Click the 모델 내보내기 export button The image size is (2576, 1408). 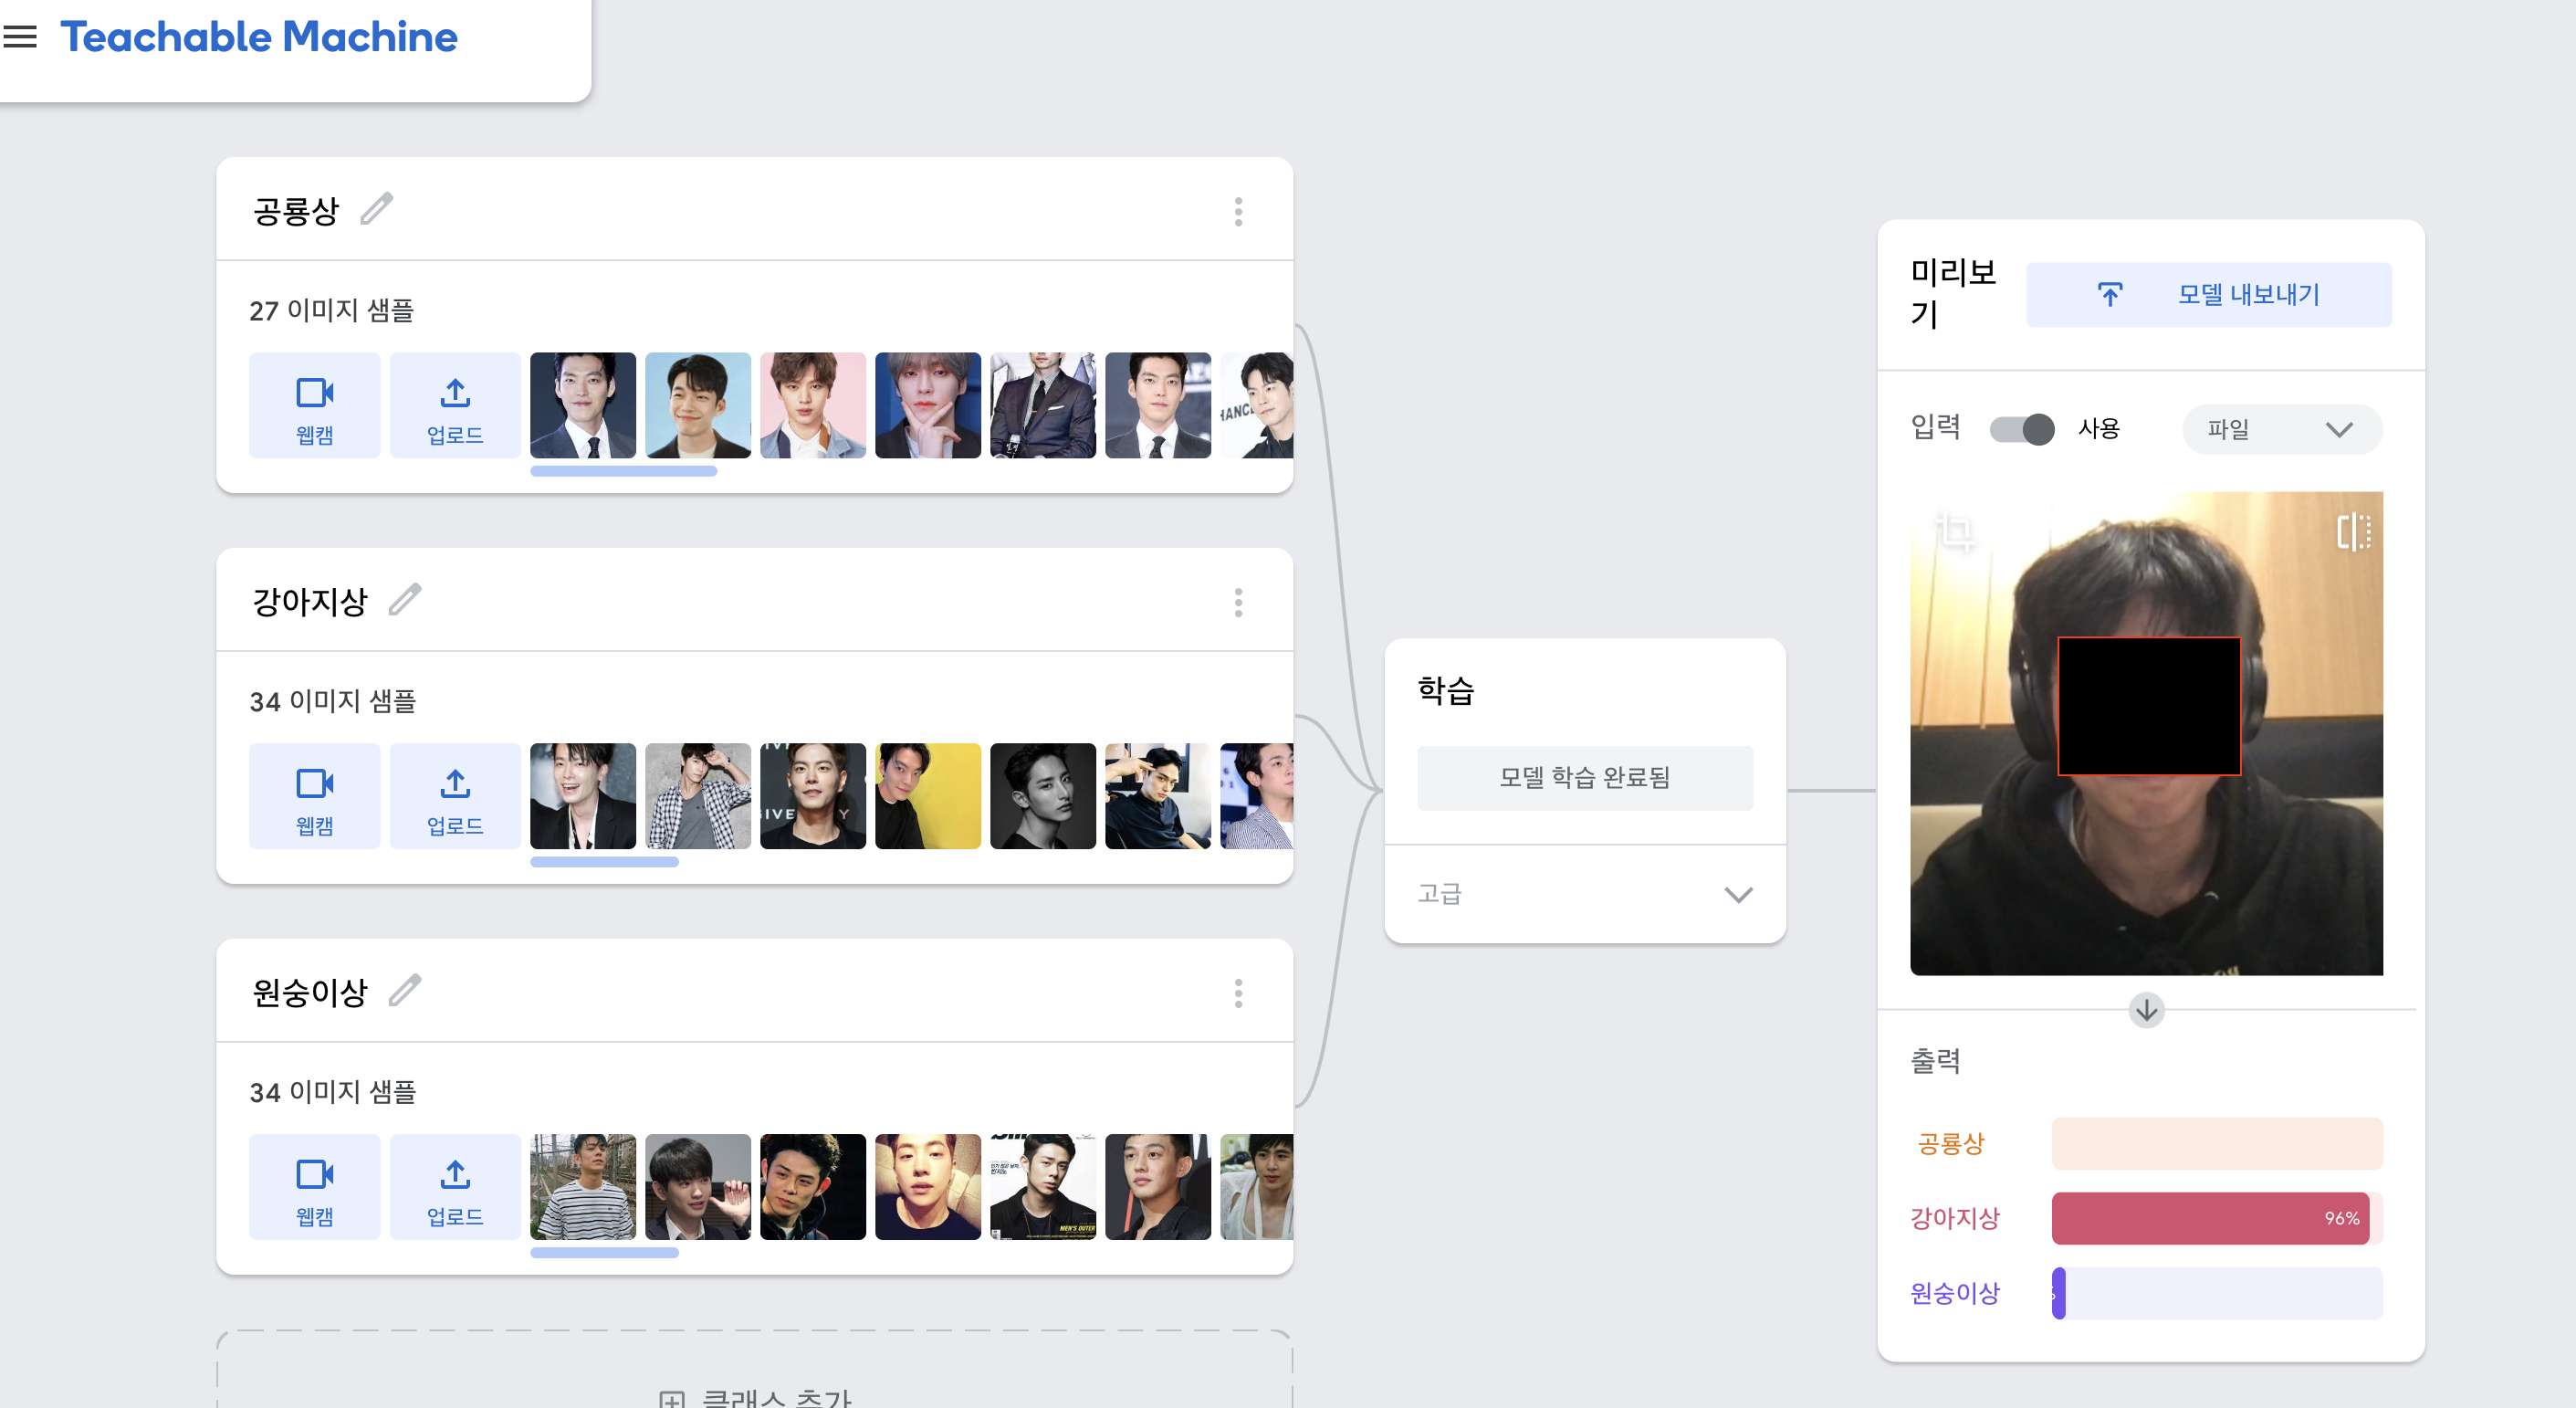[x=2209, y=294]
